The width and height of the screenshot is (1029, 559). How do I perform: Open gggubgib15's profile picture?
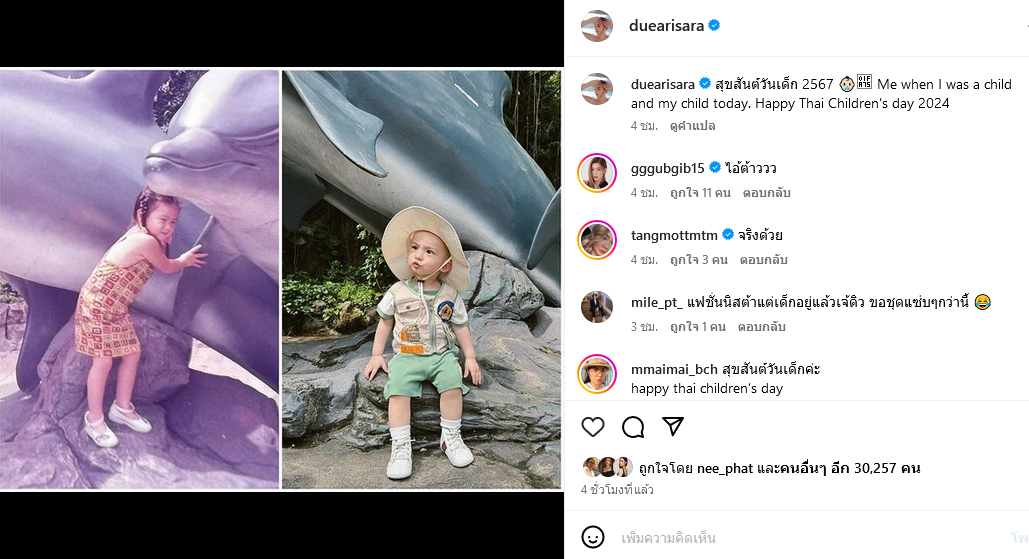[x=597, y=173]
